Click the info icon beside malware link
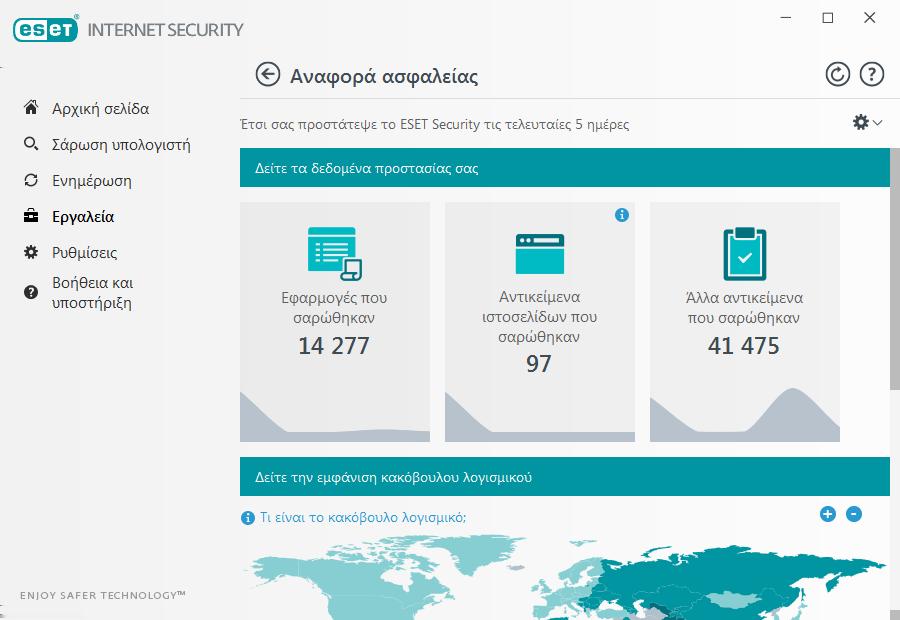This screenshot has width=900, height=620. pyautogui.click(x=247, y=518)
